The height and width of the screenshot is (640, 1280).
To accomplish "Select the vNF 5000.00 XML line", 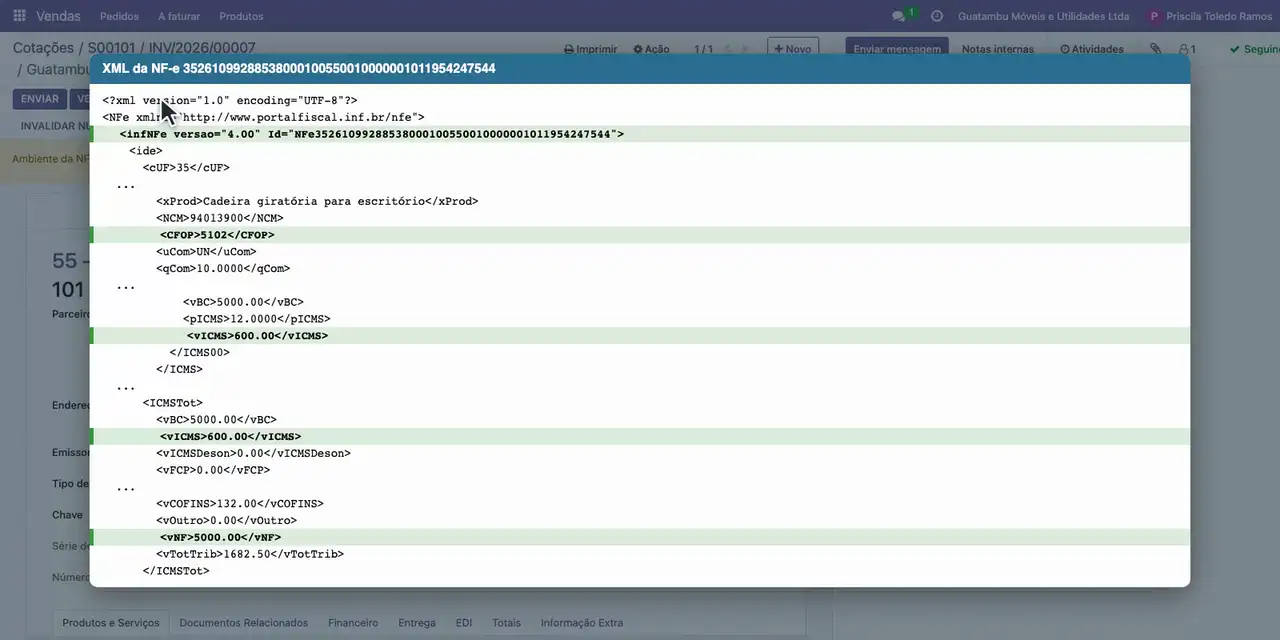I will click(640, 537).
